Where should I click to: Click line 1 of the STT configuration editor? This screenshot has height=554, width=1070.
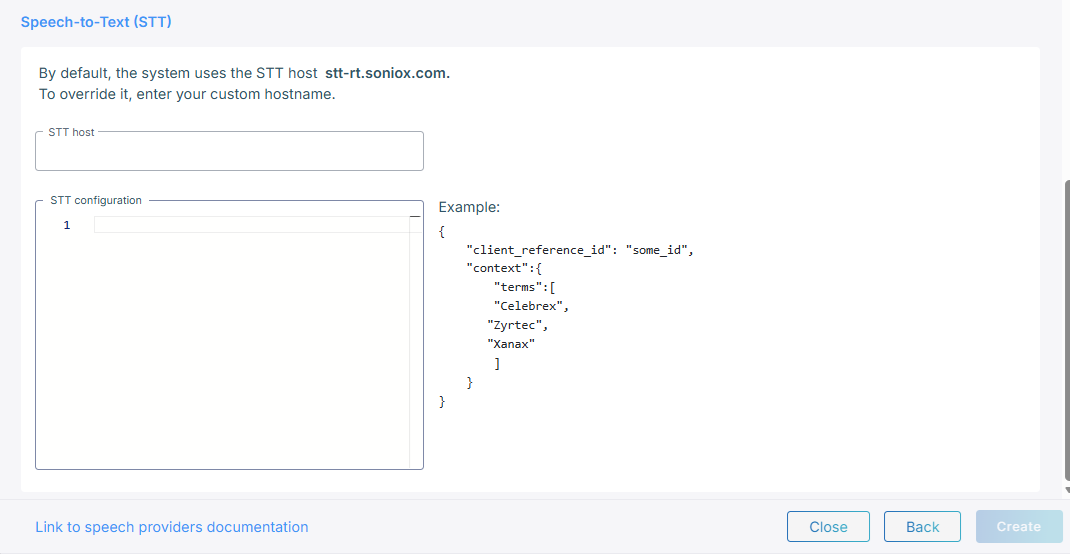click(251, 225)
